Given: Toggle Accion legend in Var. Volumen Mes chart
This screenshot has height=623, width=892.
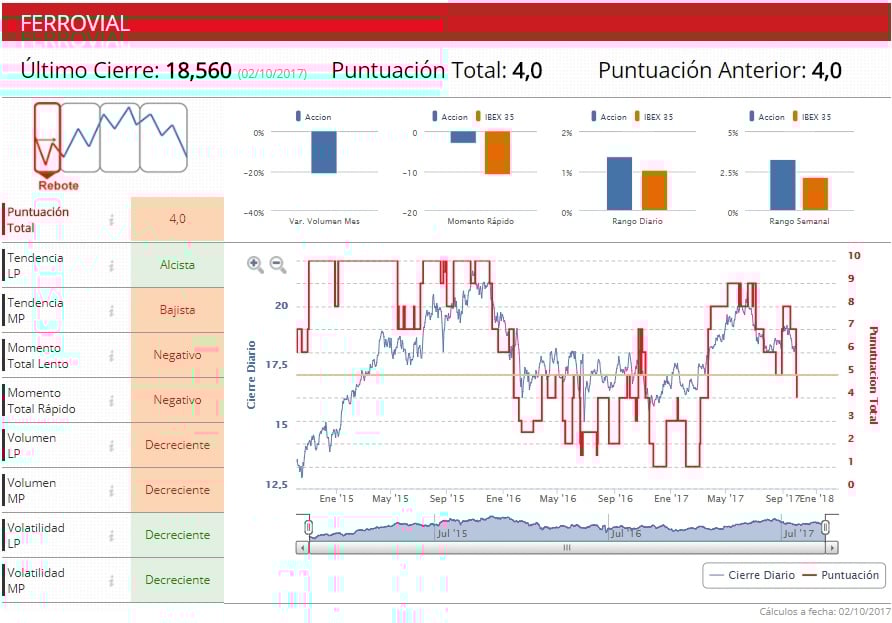Looking at the screenshot, I should (x=313, y=117).
